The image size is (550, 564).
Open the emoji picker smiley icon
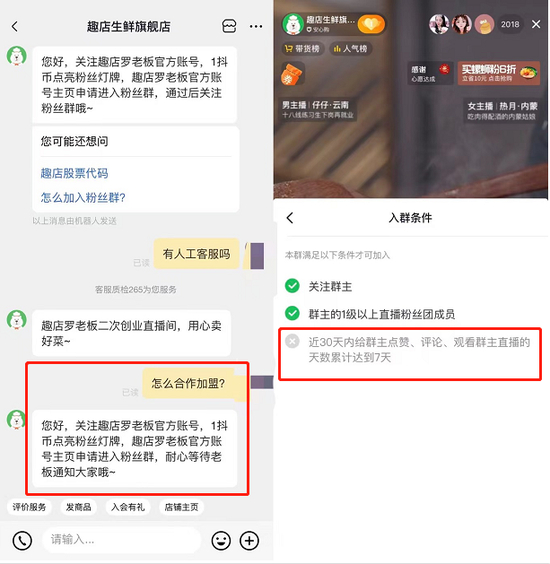(221, 540)
